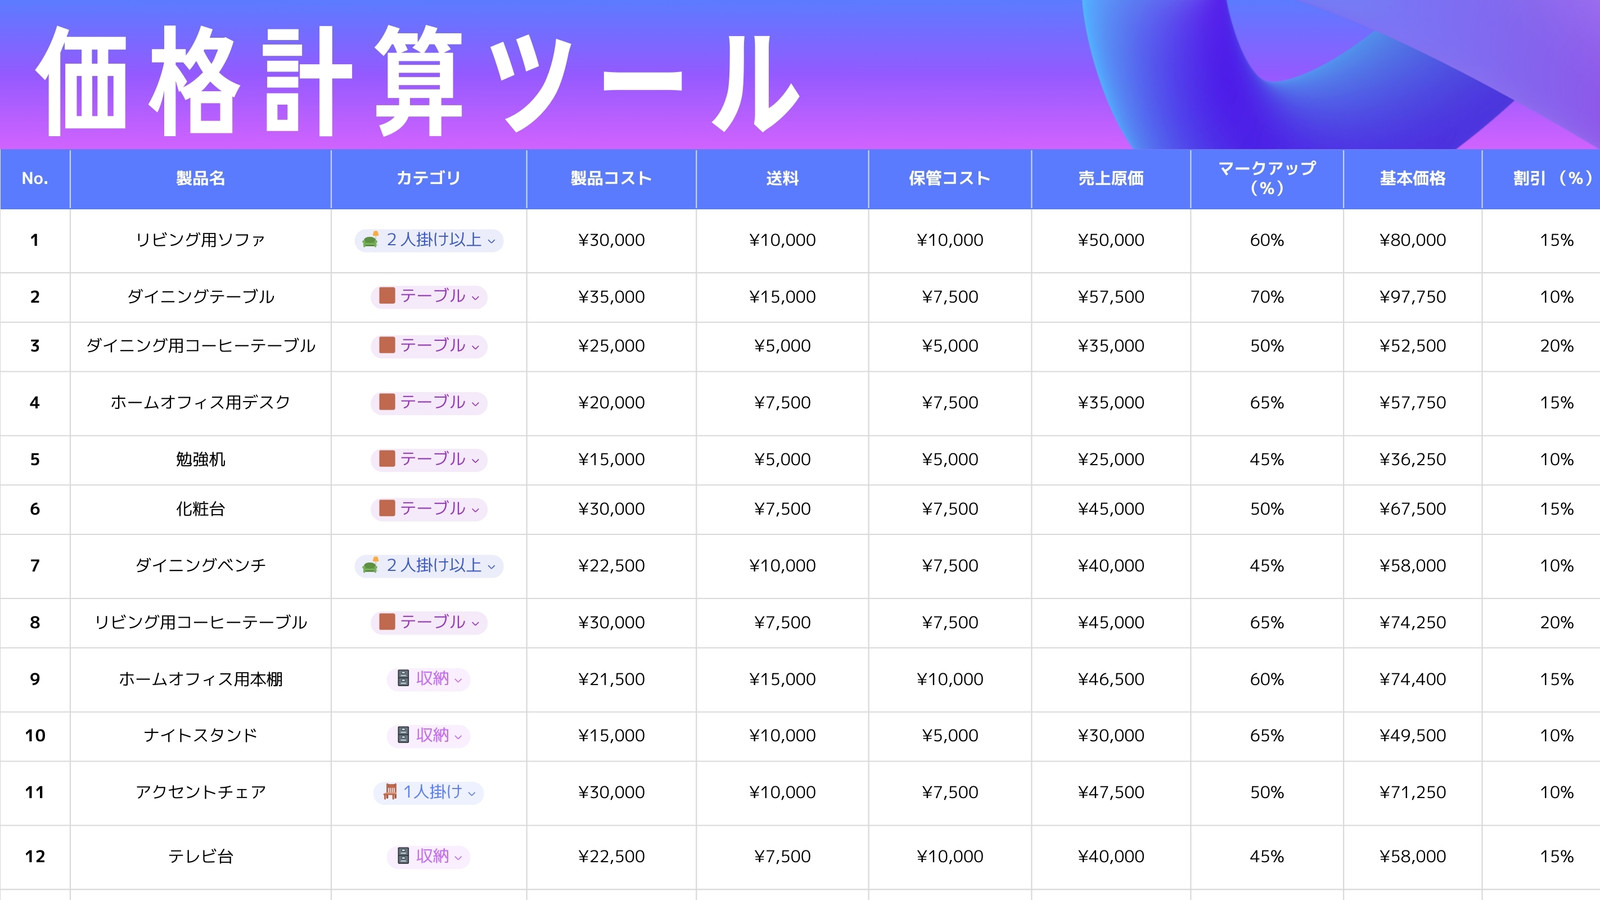This screenshot has width=1600, height=900.
Task: Click sofa icon in ダイニングベンチ row
Action: [x=370, y=565]
